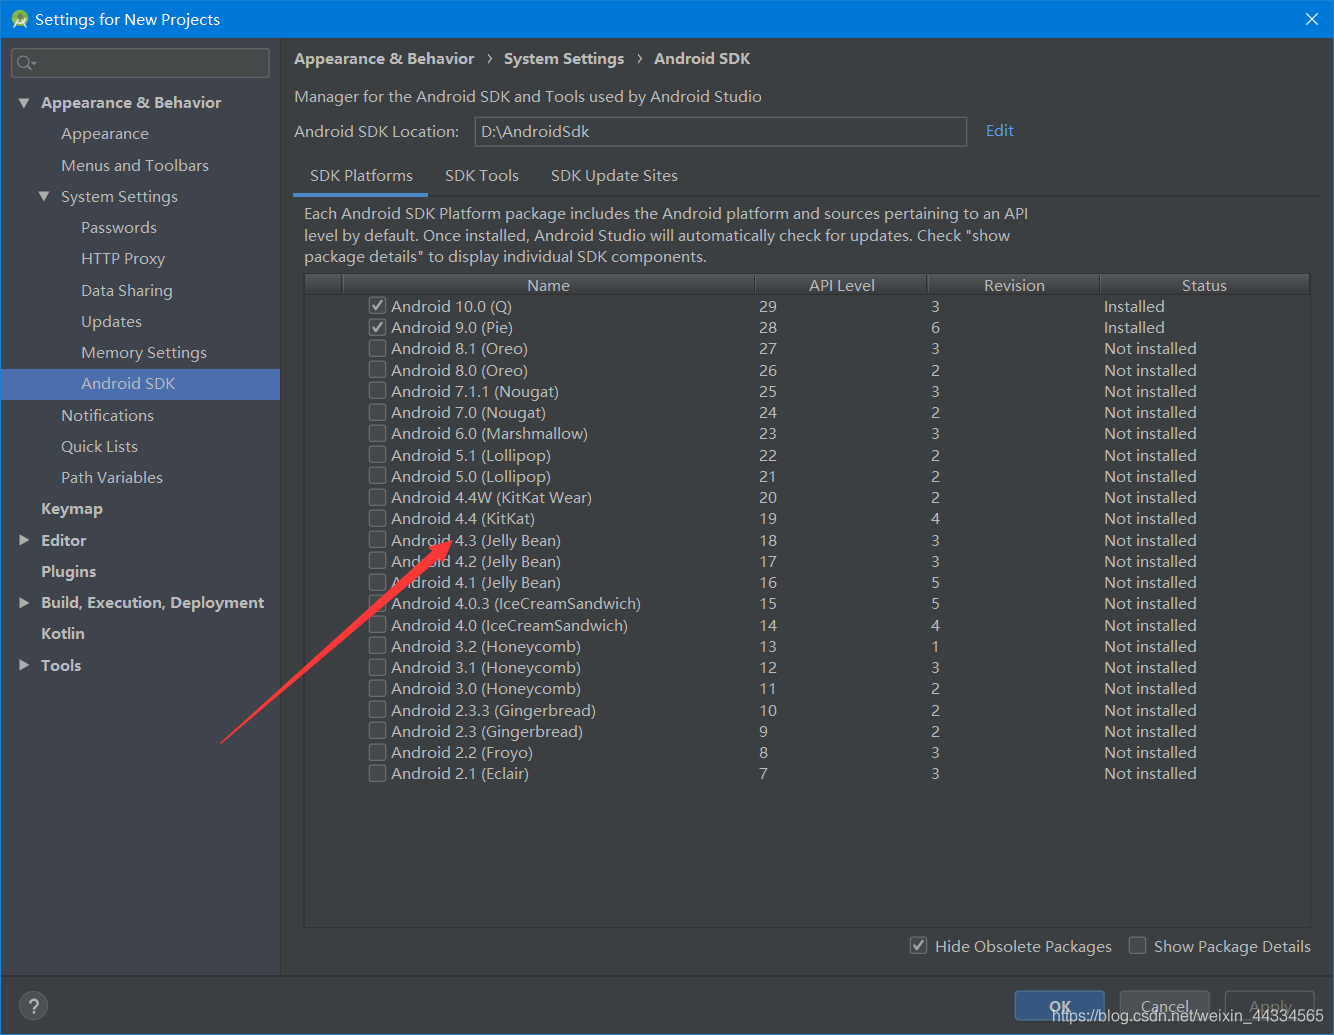Sort by the Status column header
The height and width of the screenshot is (1035, 1334).
tap(1204, 285)
